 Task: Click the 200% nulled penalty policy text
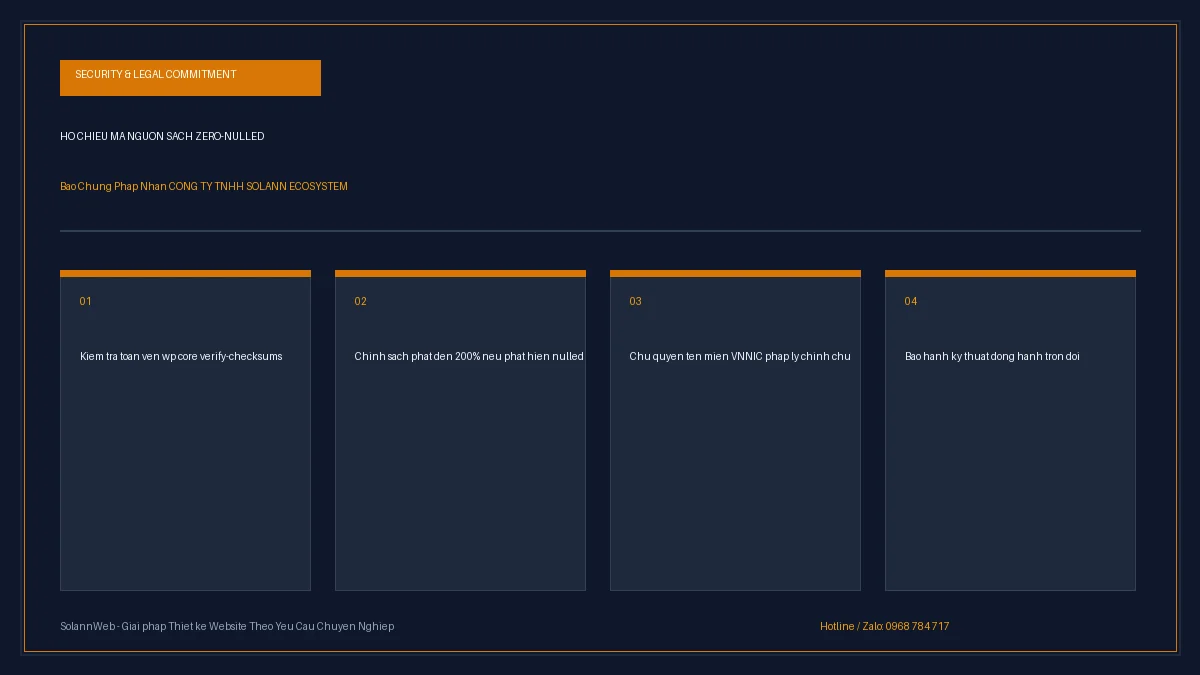(469, 356)
